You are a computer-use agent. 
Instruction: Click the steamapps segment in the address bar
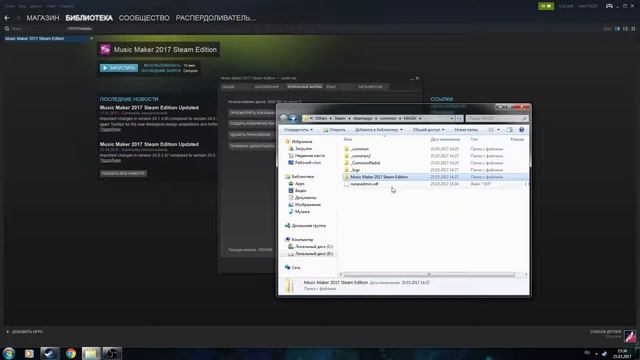click(x=362, y=118)
